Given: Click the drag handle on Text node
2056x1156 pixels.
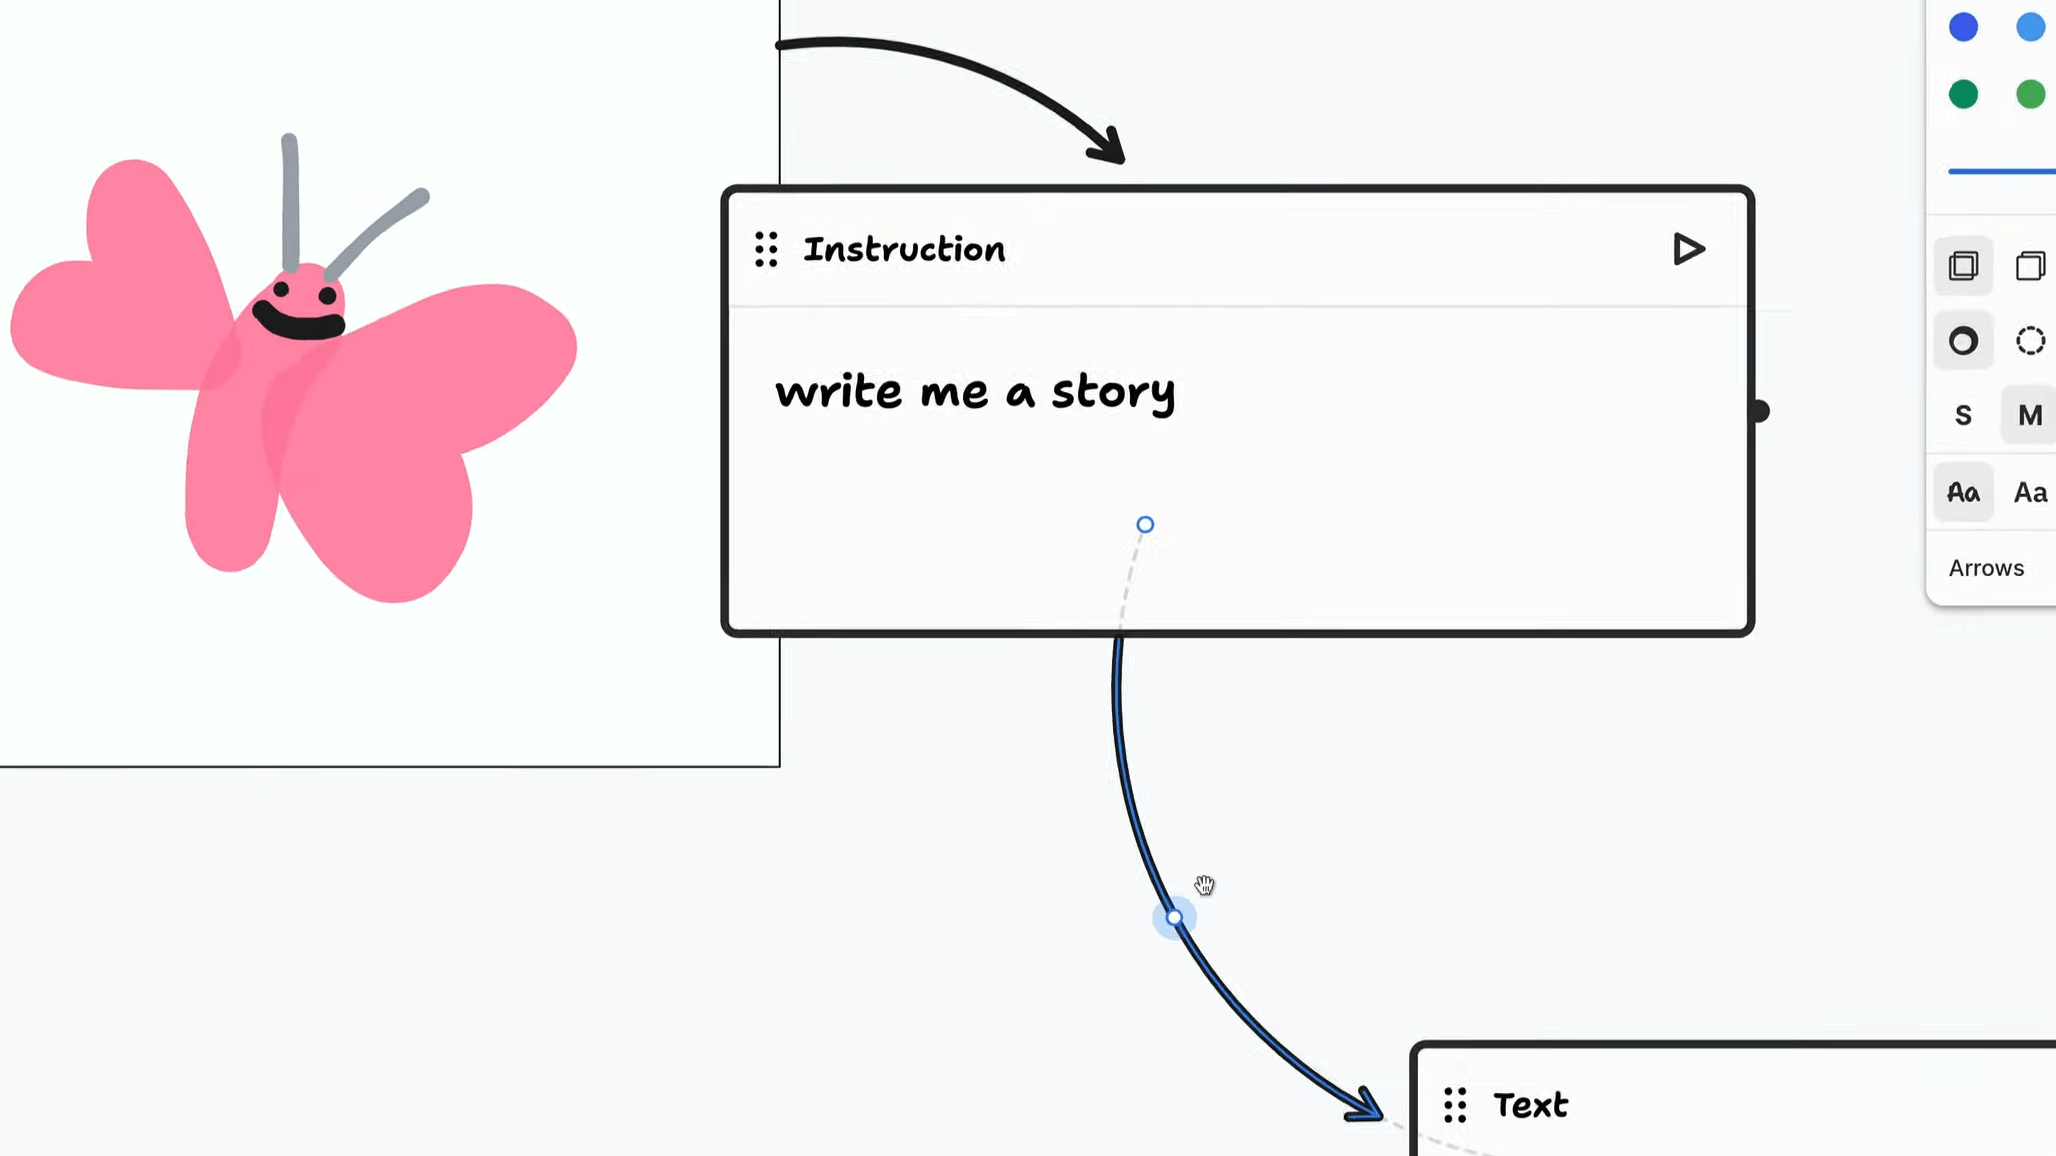Looking at the screenshot, I should (1454, 1105).
